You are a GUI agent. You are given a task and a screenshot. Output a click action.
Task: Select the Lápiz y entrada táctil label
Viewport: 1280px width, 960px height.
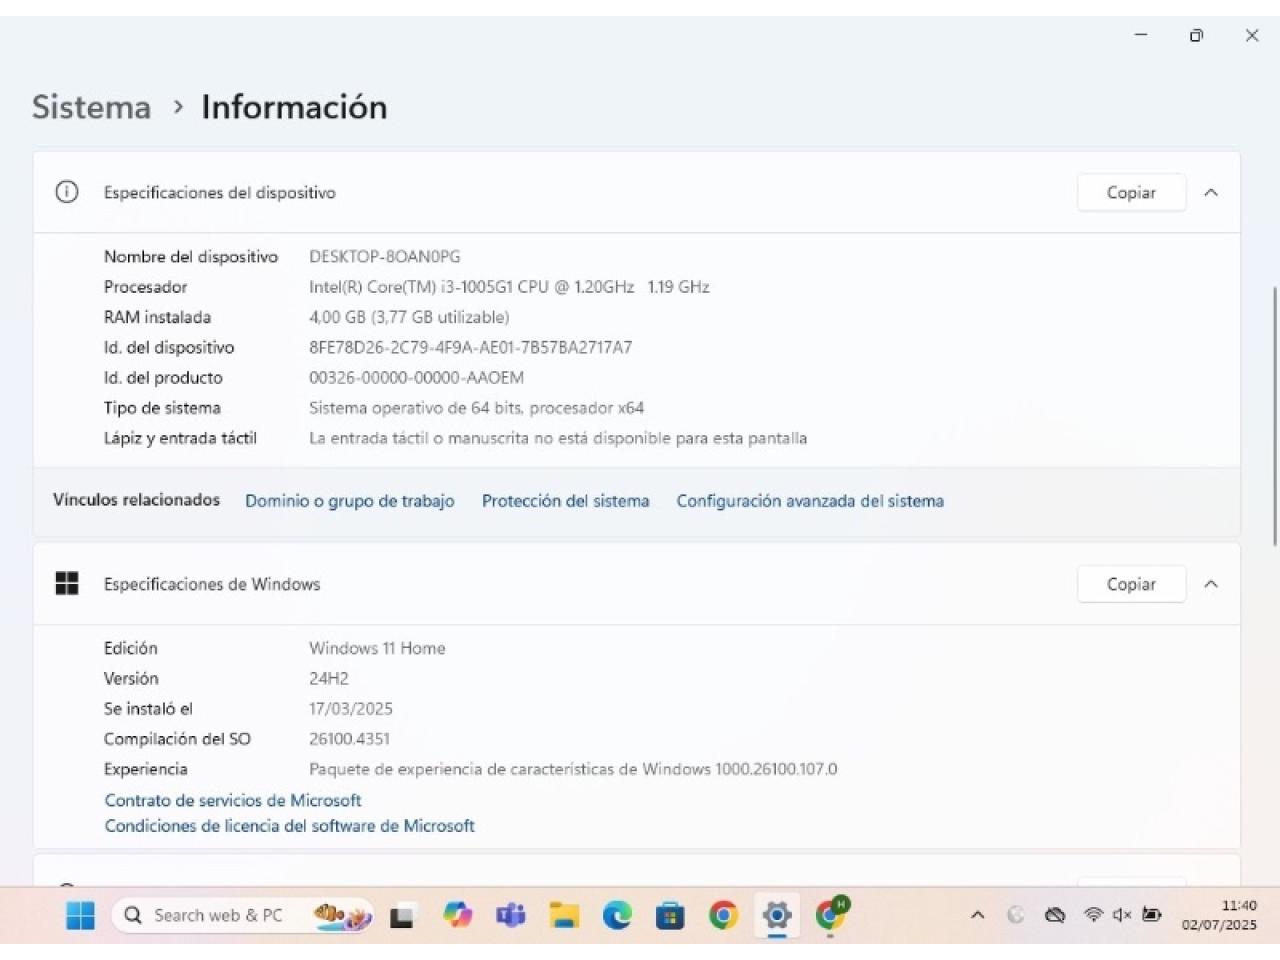point(180,438)
